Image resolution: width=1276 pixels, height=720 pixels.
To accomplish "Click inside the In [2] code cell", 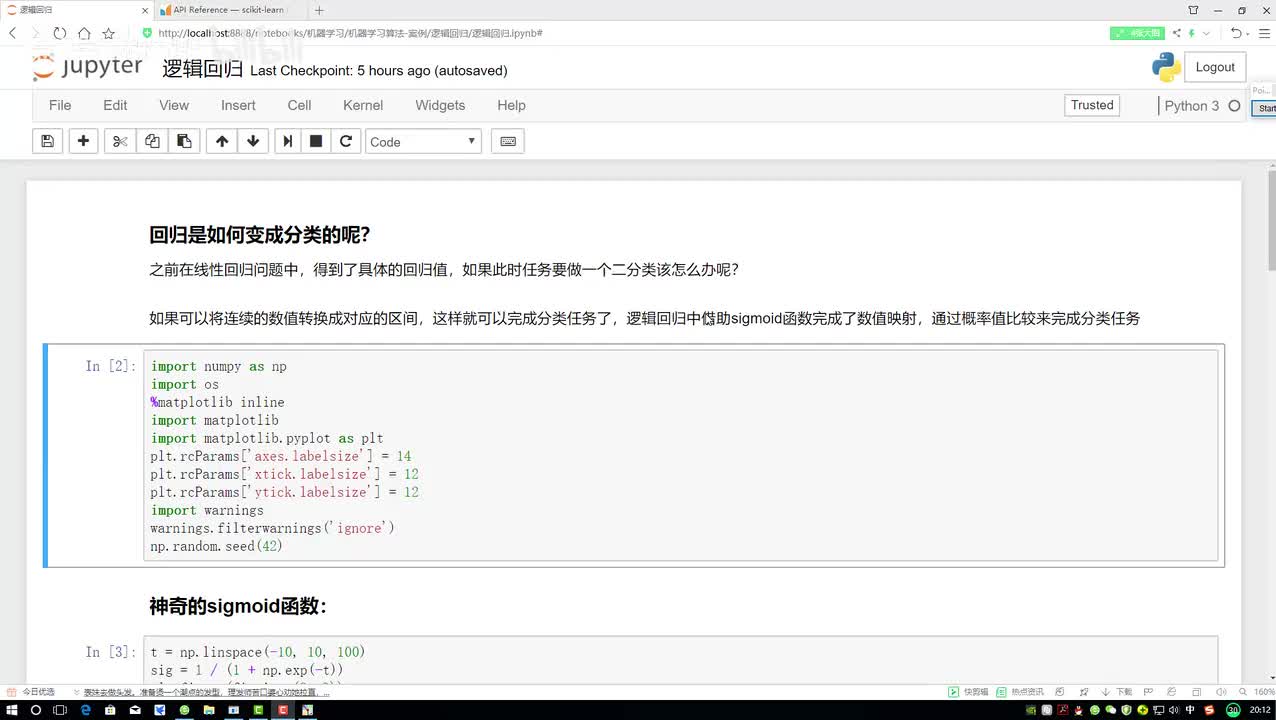I will point(680,456).
